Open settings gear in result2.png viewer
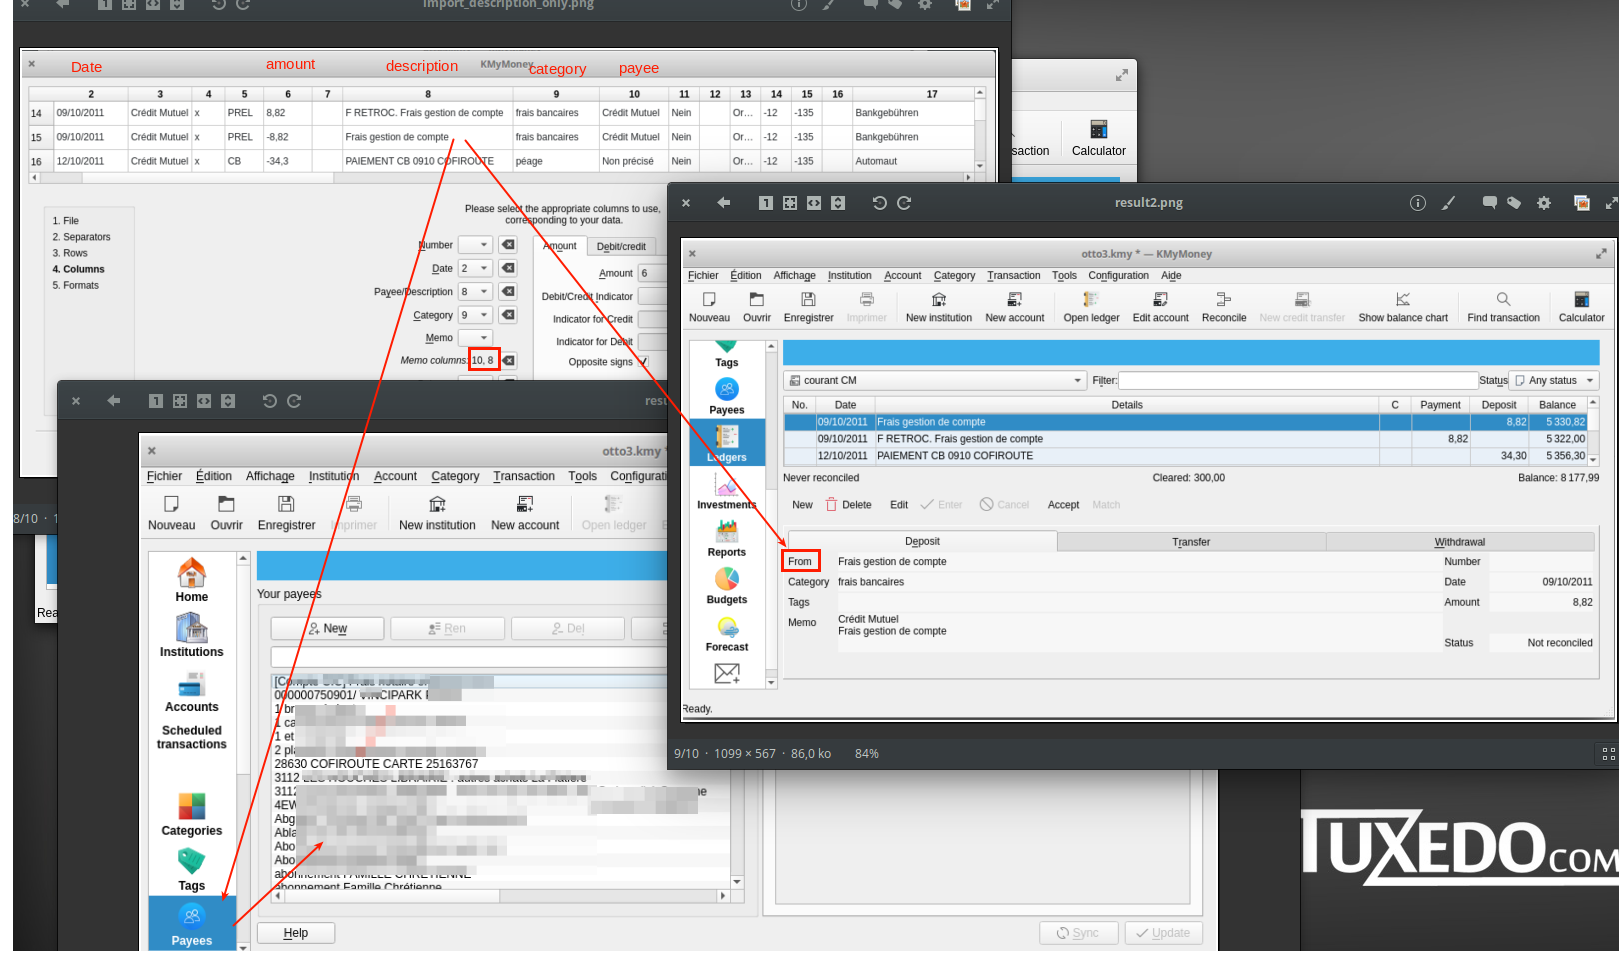Image resolution: width=1619 pixels, height=962 pixels. [1544, 203]
